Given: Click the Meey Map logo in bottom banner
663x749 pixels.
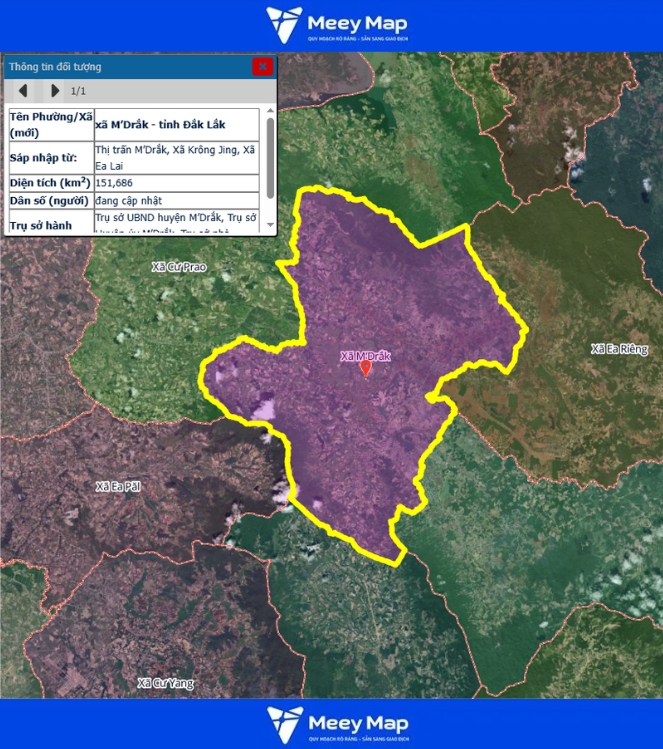Looking at the screenshot, I should [x=337, y=724].
